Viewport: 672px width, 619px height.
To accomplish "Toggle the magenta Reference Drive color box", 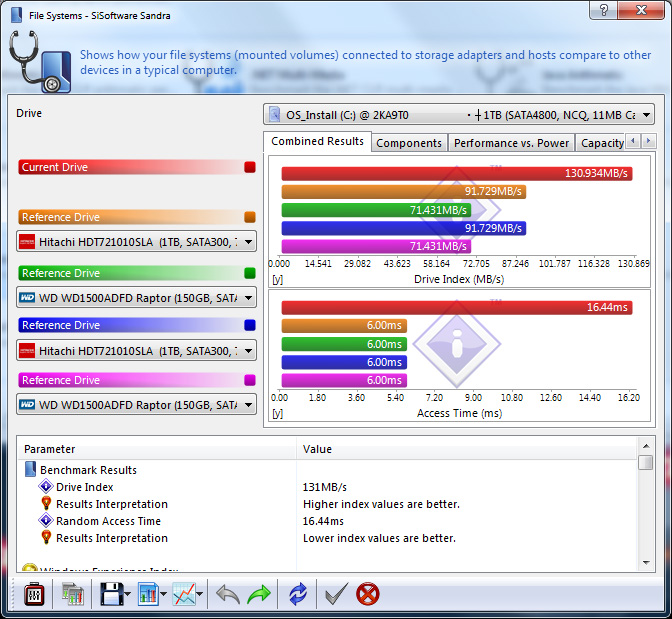I will coord(250,380).
